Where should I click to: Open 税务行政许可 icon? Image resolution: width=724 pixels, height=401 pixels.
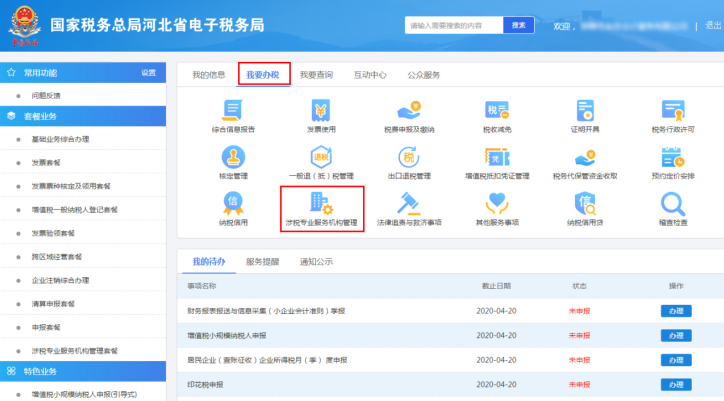coord(673,110)
